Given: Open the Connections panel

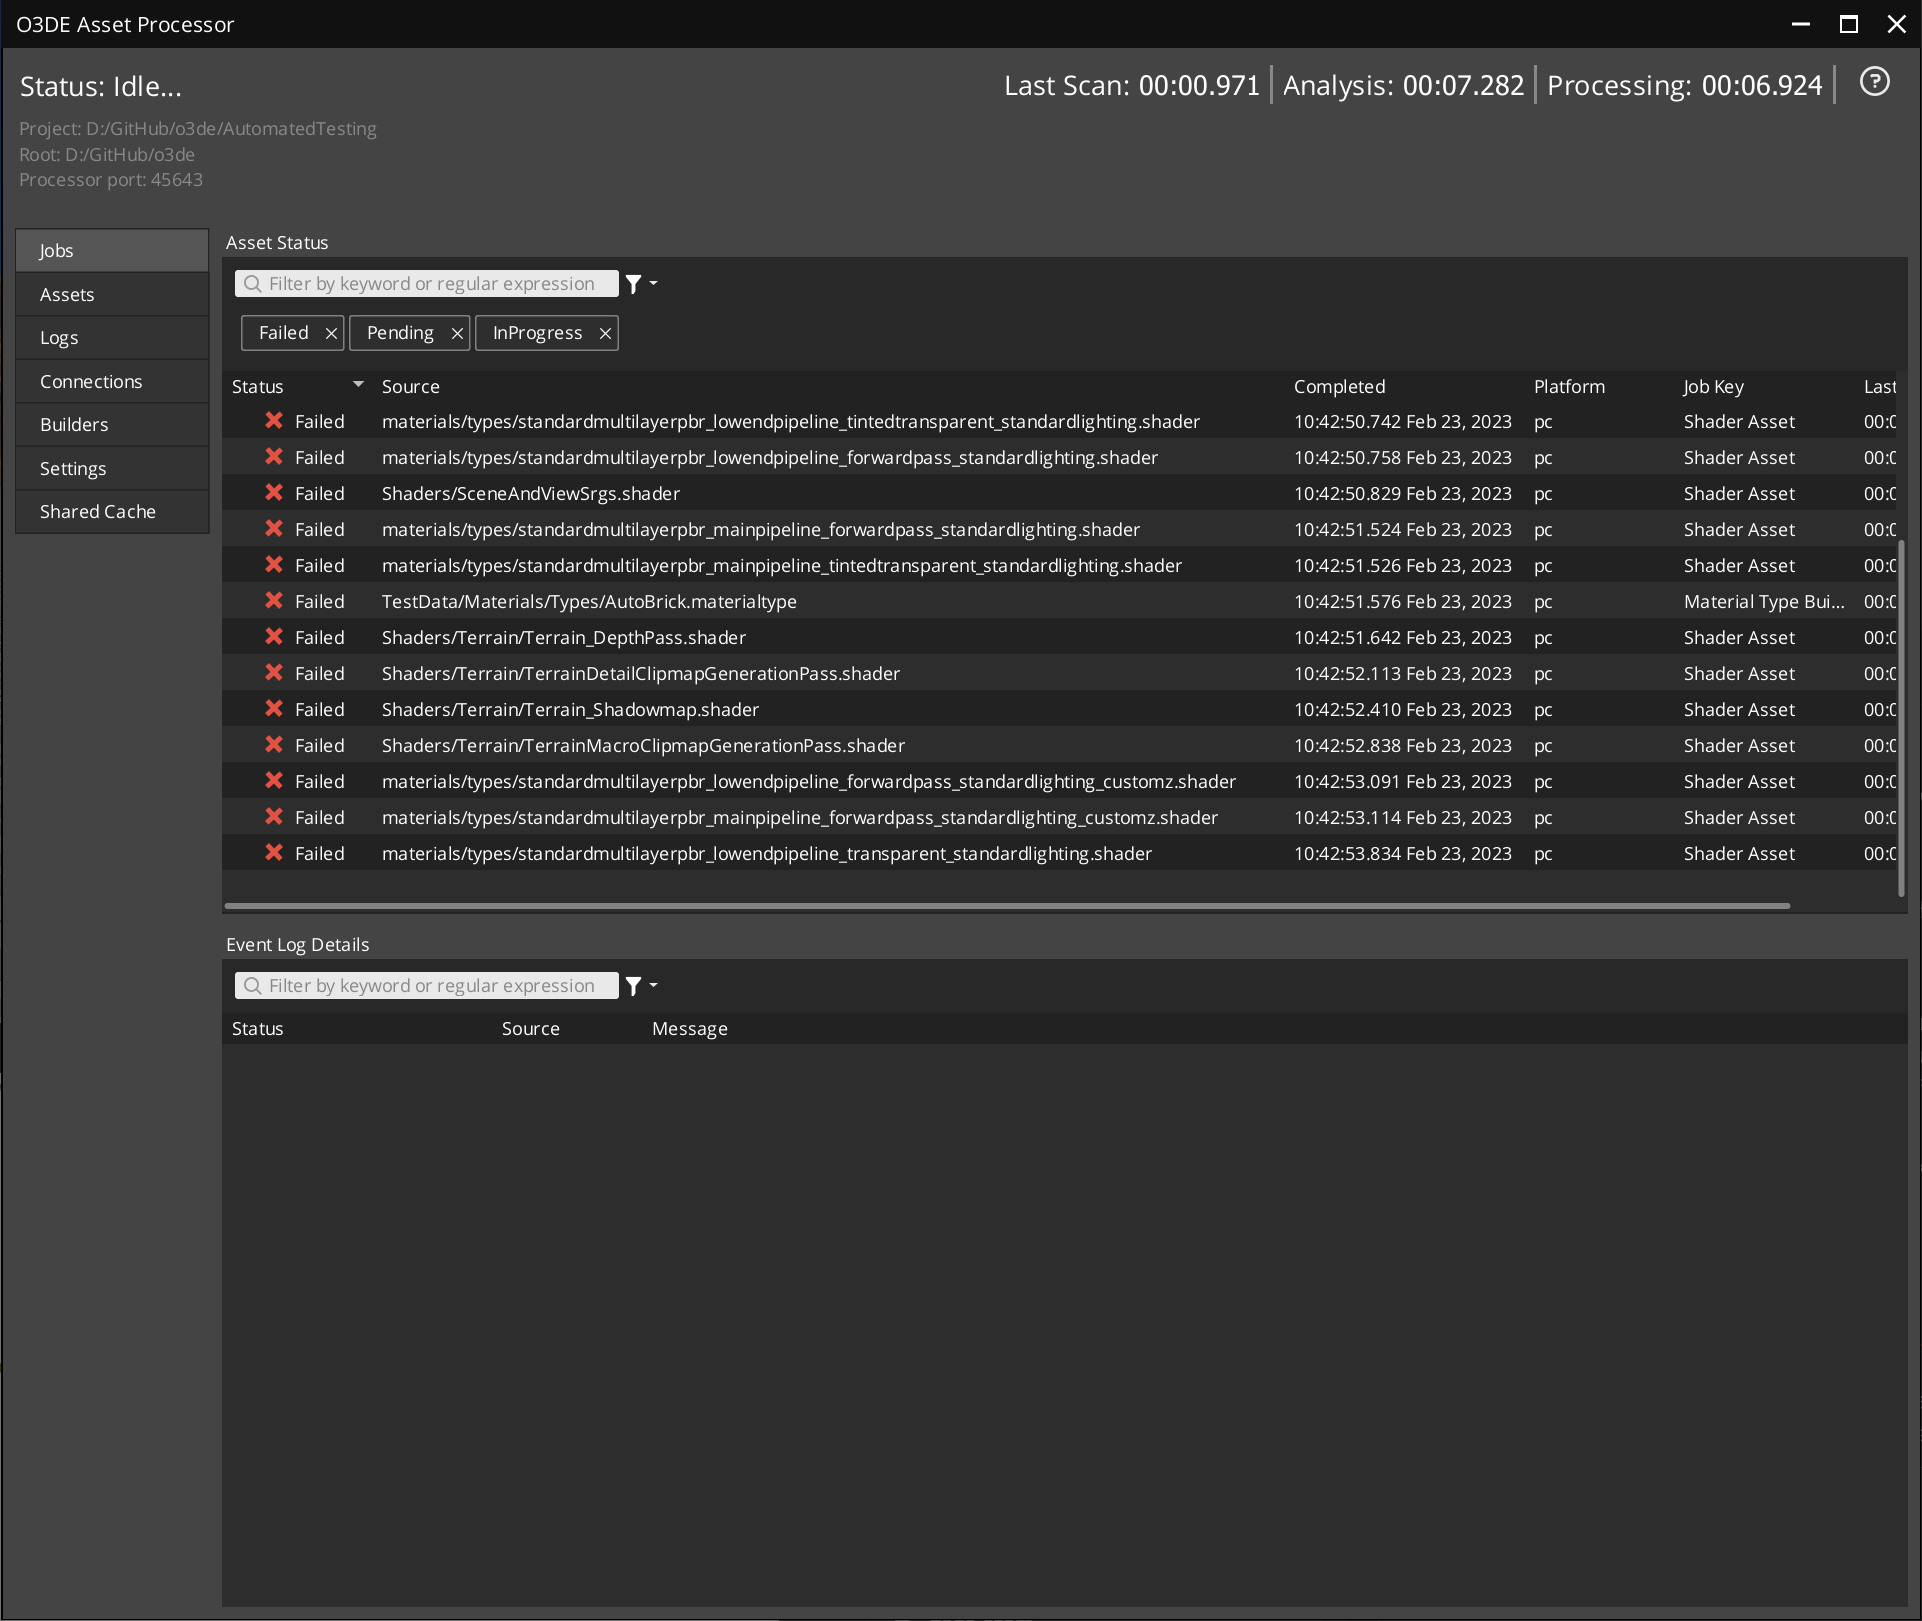Looking at the screenshot, I should pyautogui.click(x=111, y=381).
